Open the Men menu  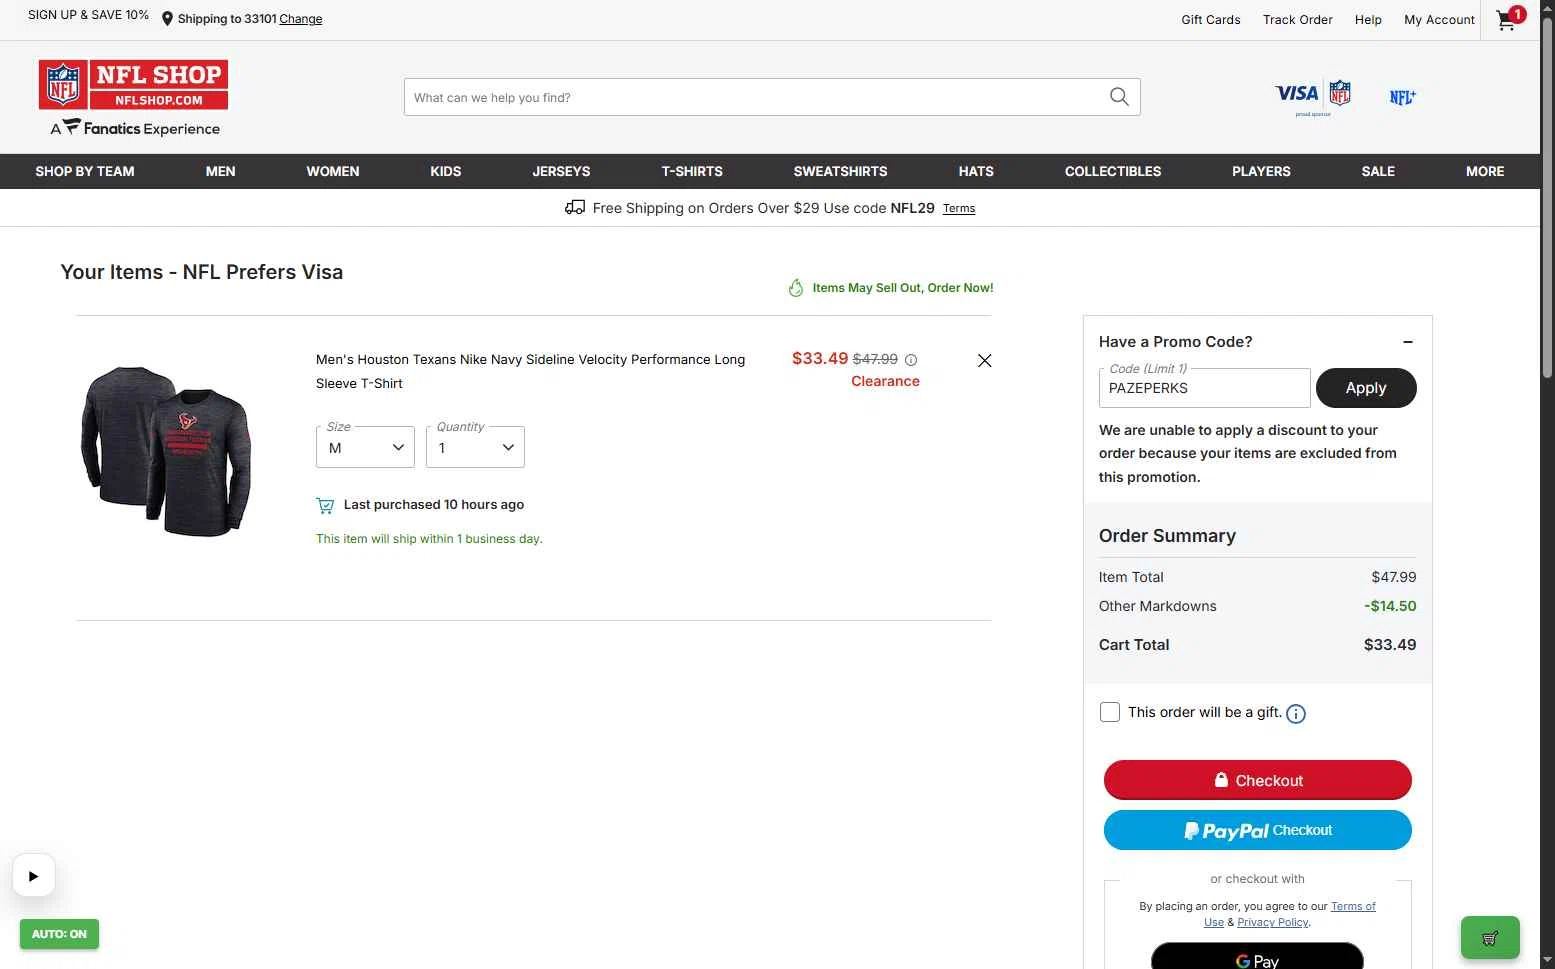(x=221, y=171)
